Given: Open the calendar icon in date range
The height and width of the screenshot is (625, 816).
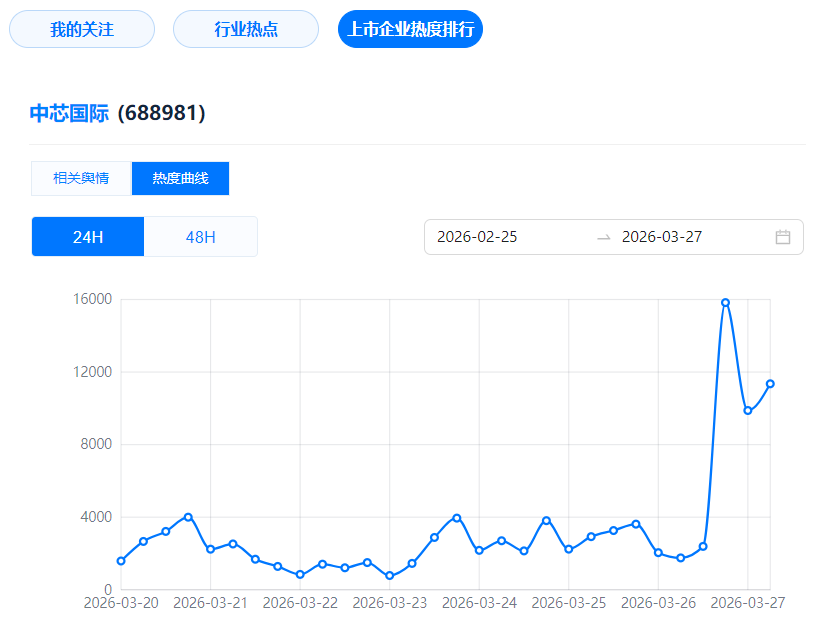Looking at the screenshot, I should click(783, 237).
